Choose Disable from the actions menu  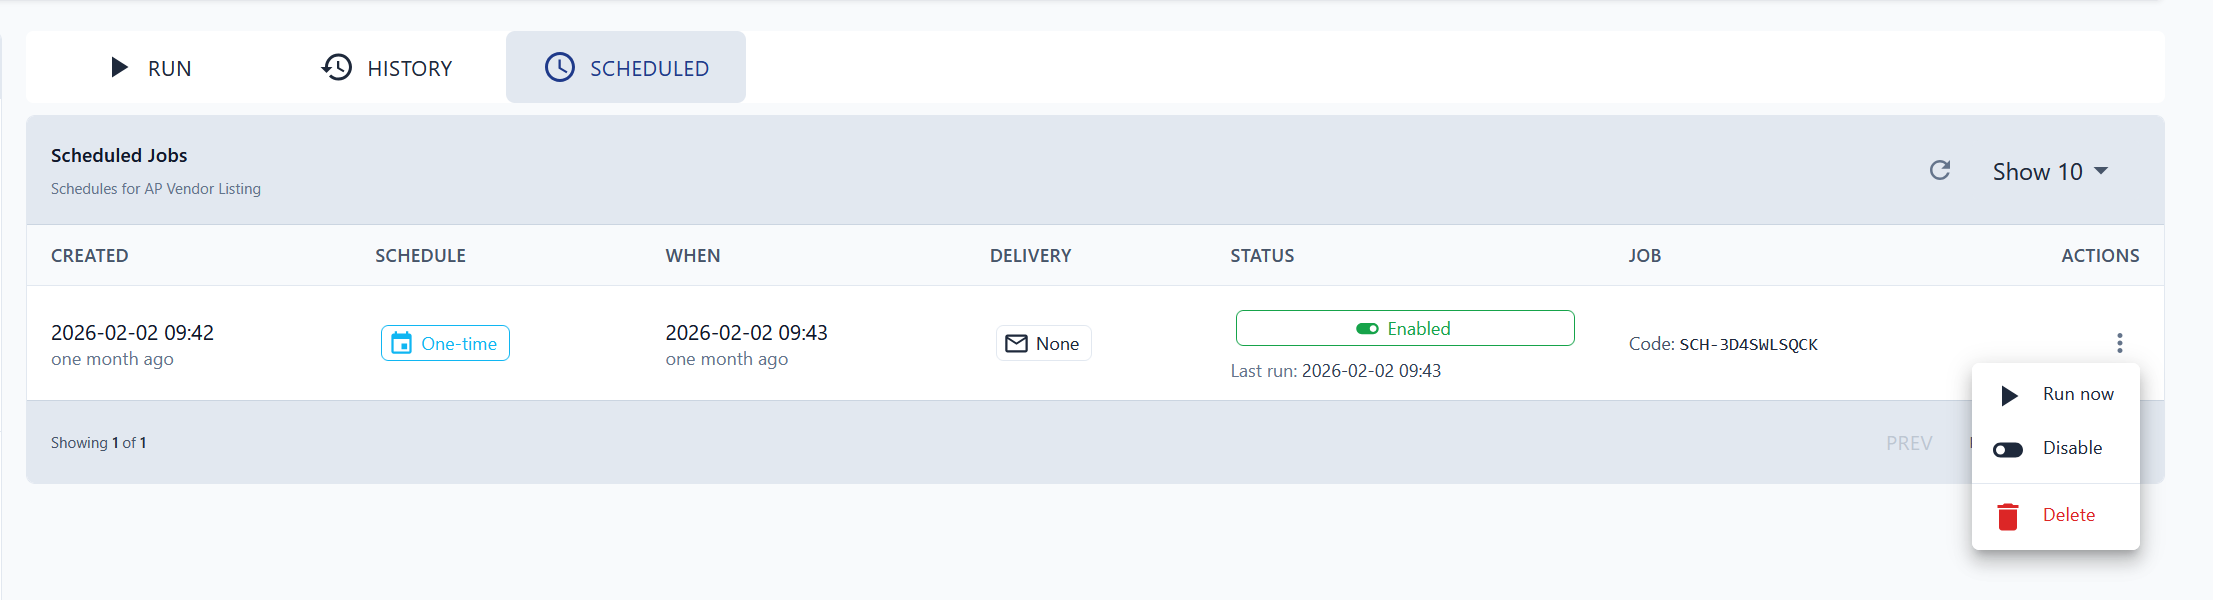point(2074,448)
